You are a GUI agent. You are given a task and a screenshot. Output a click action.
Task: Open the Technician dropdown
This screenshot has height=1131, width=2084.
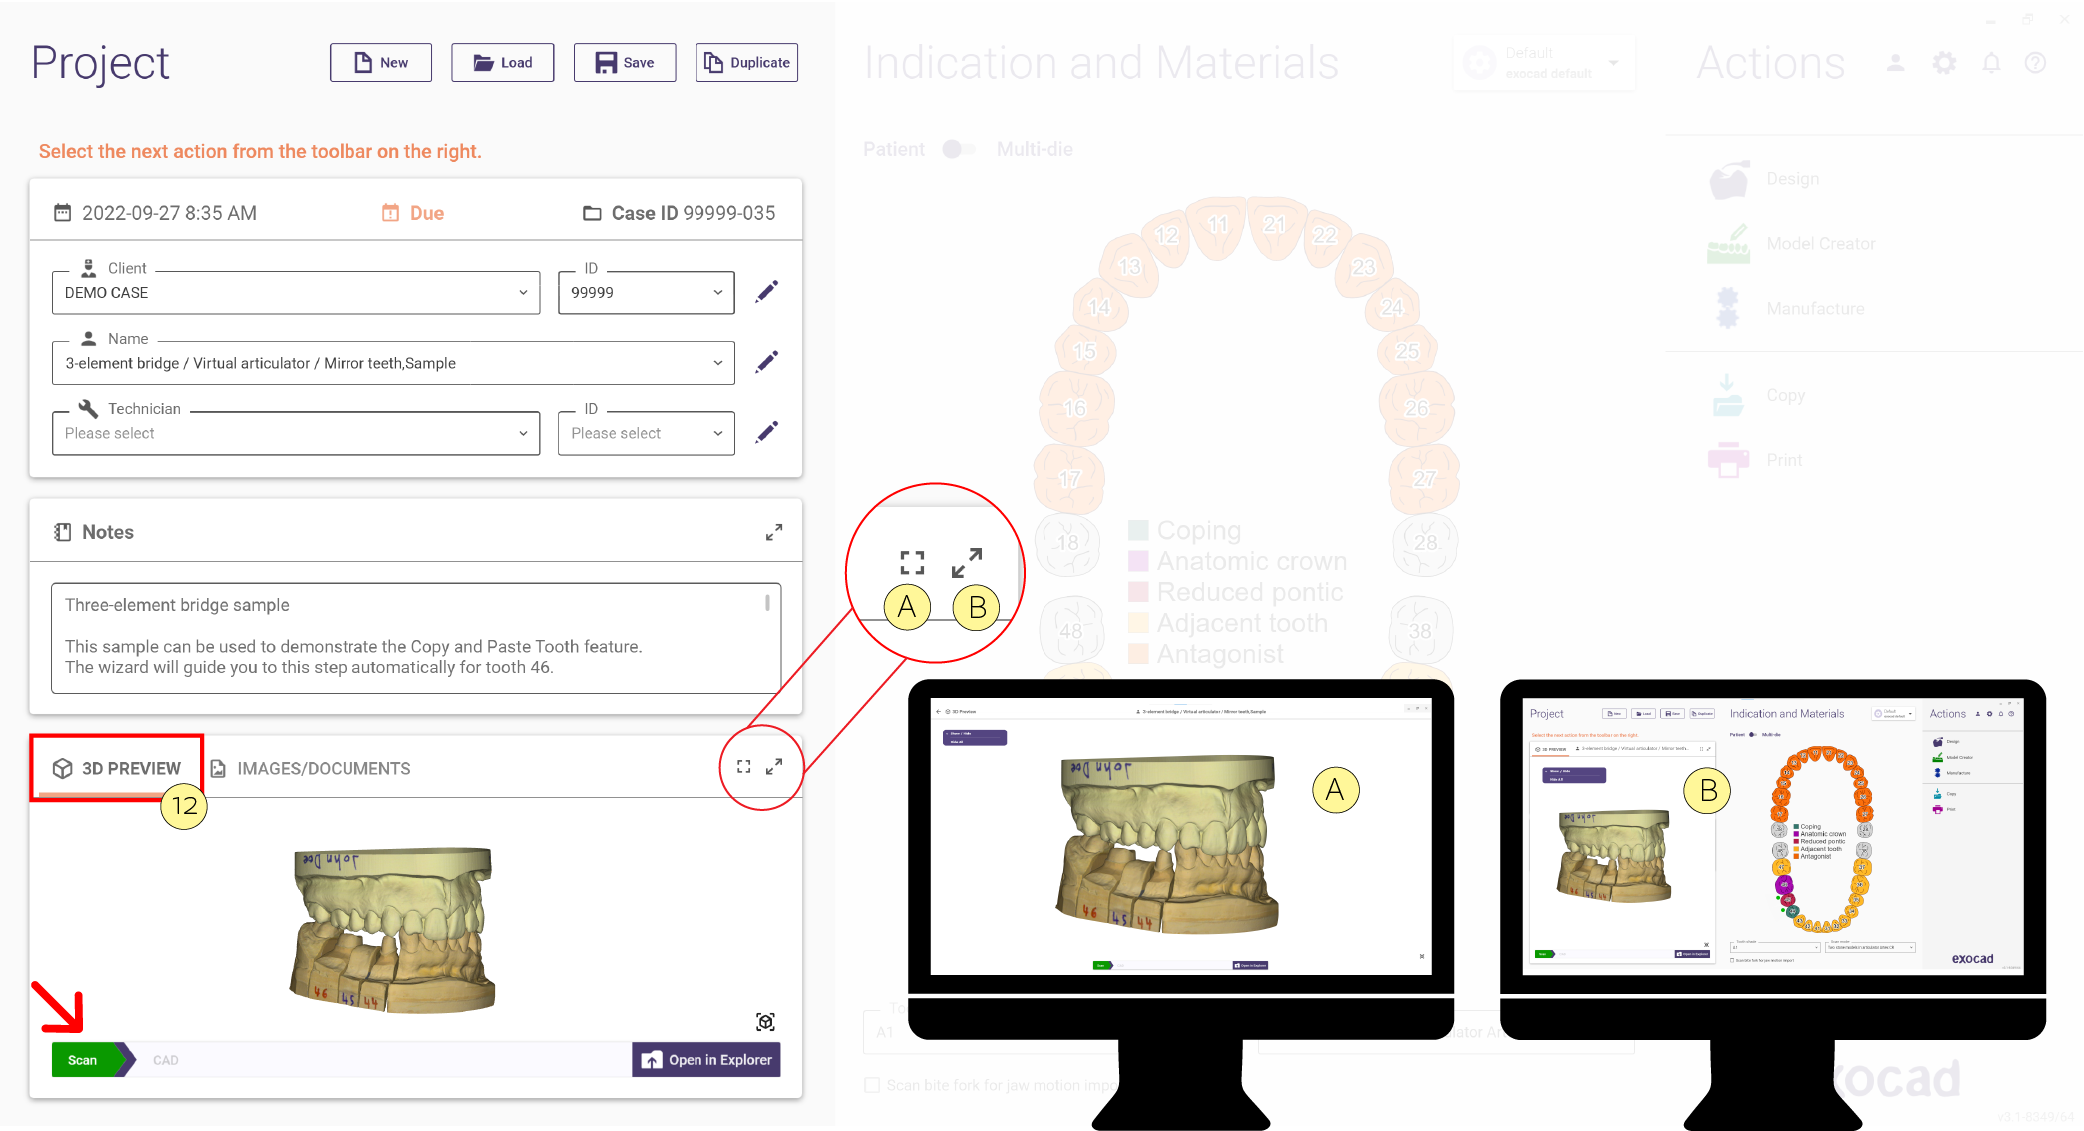coord(296,433)
